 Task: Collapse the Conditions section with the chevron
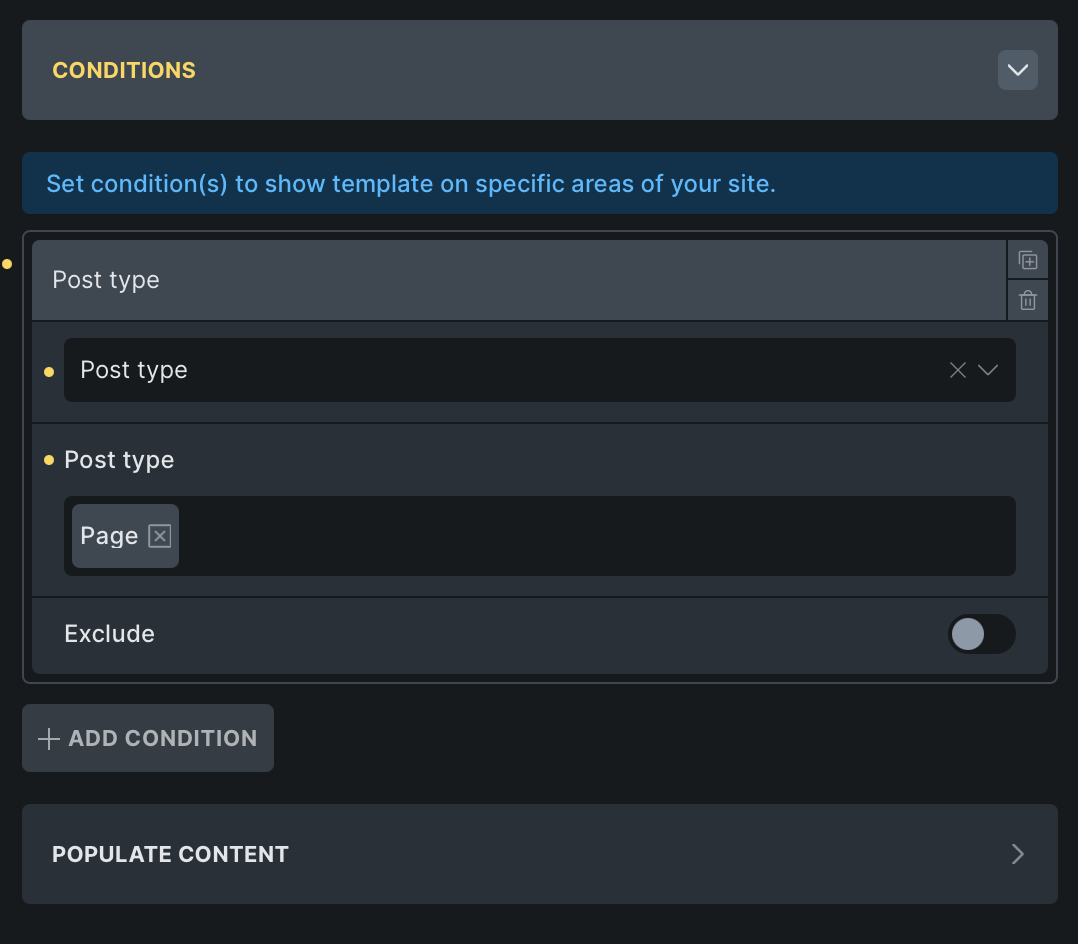(1017, 70)
